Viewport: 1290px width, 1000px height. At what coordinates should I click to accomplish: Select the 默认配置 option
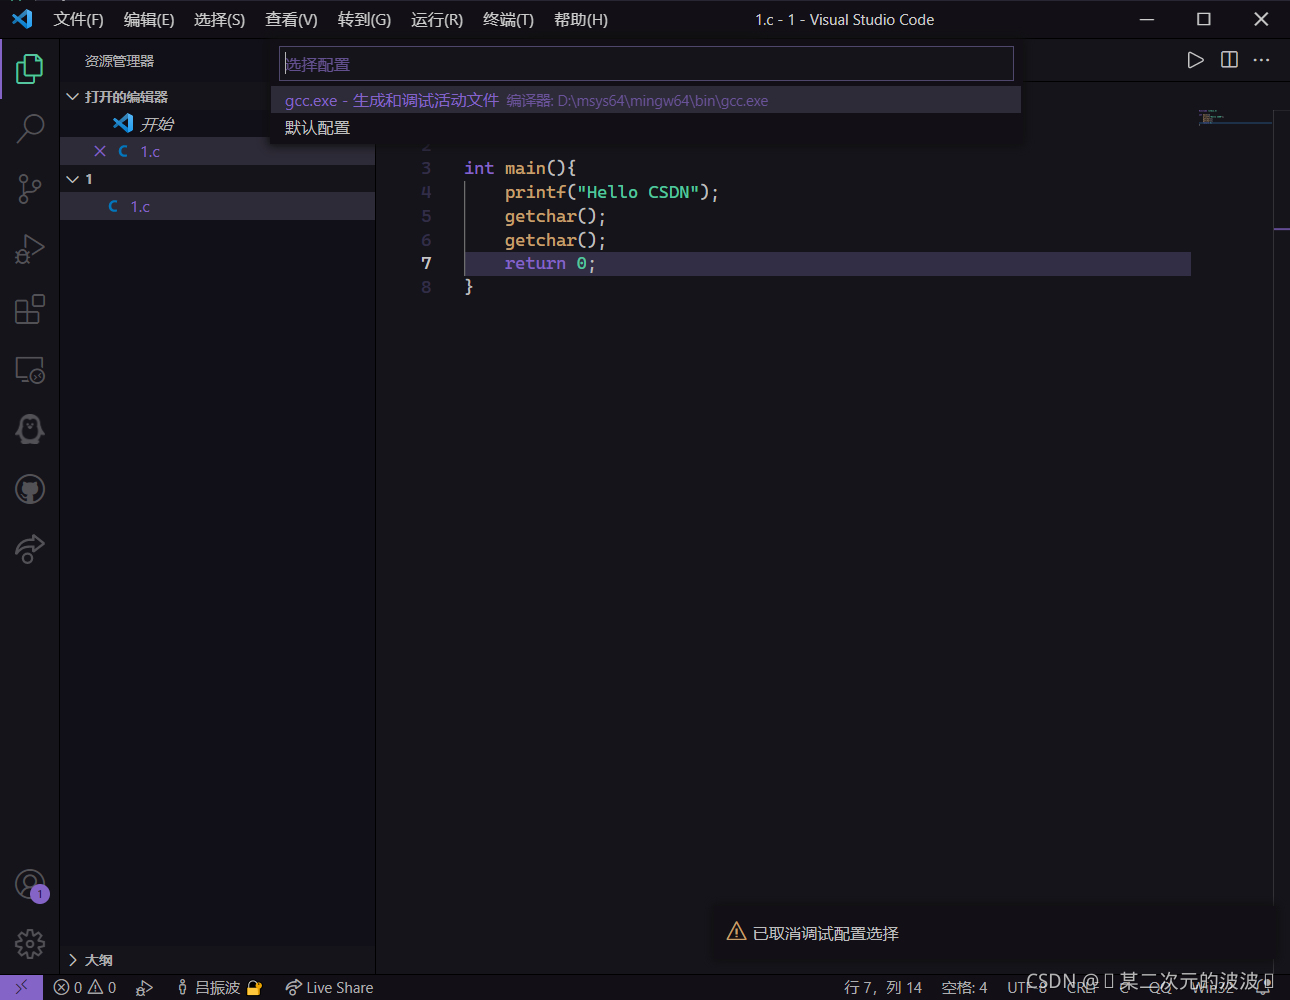pos(646,128)
